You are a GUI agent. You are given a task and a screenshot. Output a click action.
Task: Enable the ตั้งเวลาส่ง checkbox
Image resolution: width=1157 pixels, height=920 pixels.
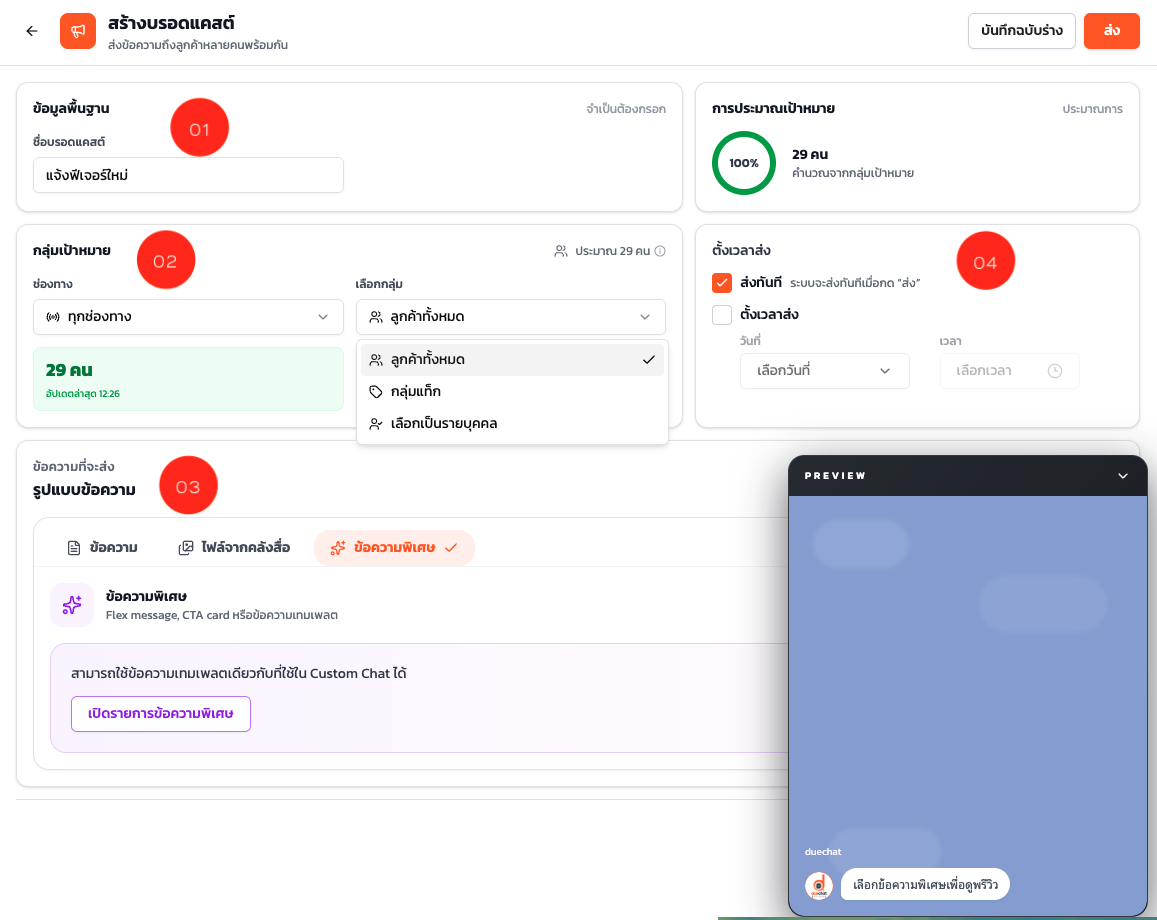pyautogui.click(x=722, y=314)
